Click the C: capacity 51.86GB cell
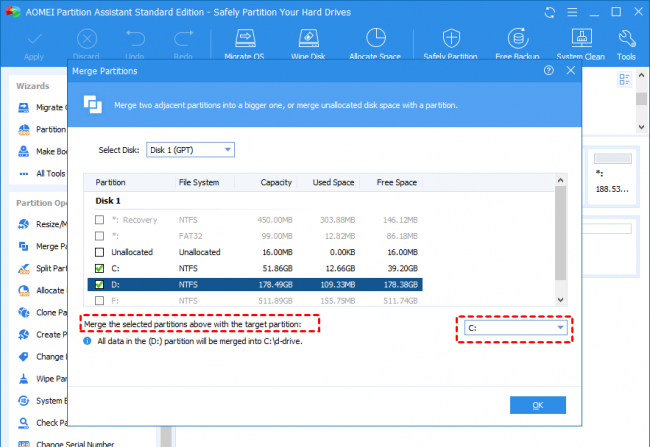The image size is (650, 447). coord(277,268)
